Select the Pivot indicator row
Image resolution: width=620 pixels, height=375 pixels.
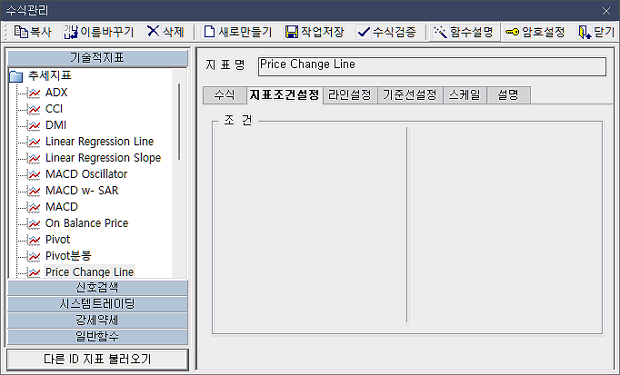58,240
